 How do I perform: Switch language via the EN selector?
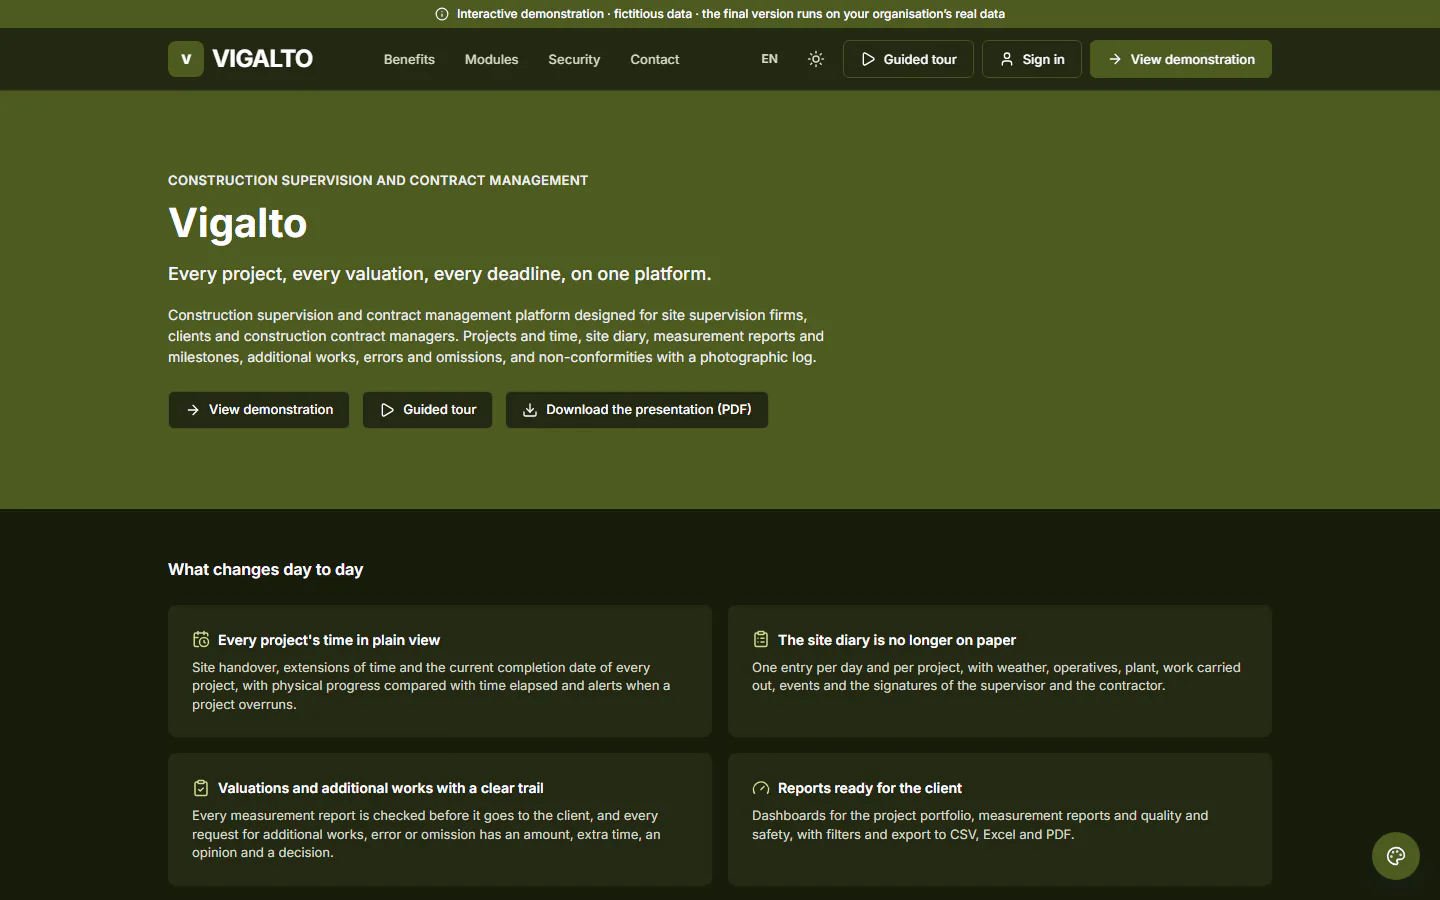tap(769, 59)
